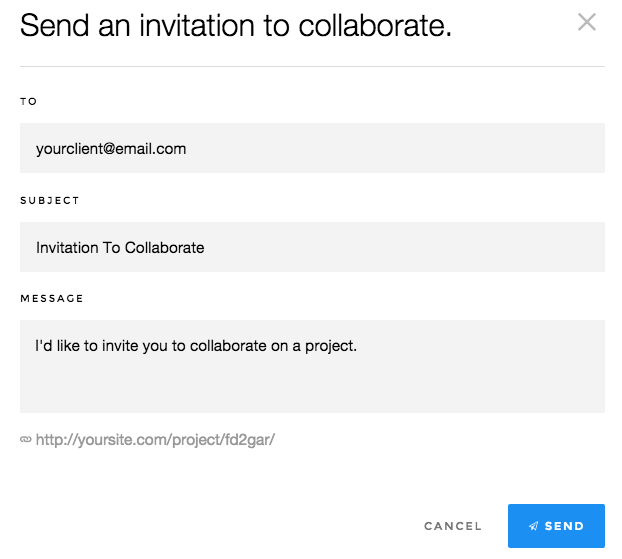Close the invitation dialog with the X
The height and width of the screenshot is (559, 622).
click(587, 22)
